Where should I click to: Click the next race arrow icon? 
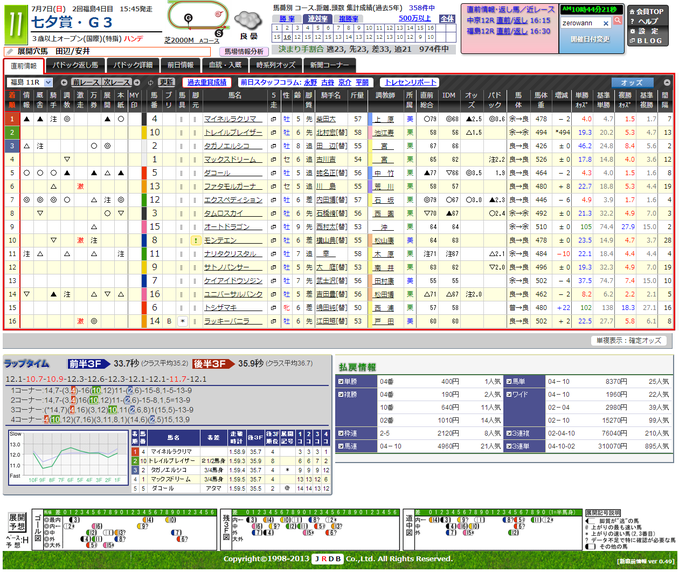pos(137,82)
